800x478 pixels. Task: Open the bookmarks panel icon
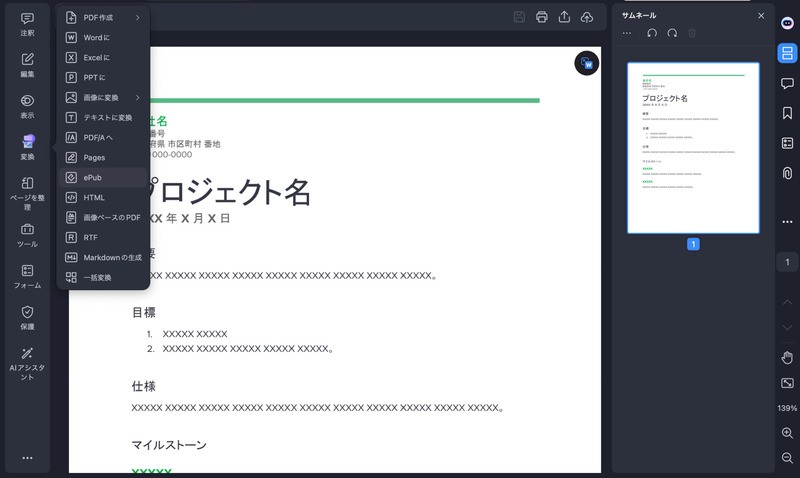(x=787, y=113)
